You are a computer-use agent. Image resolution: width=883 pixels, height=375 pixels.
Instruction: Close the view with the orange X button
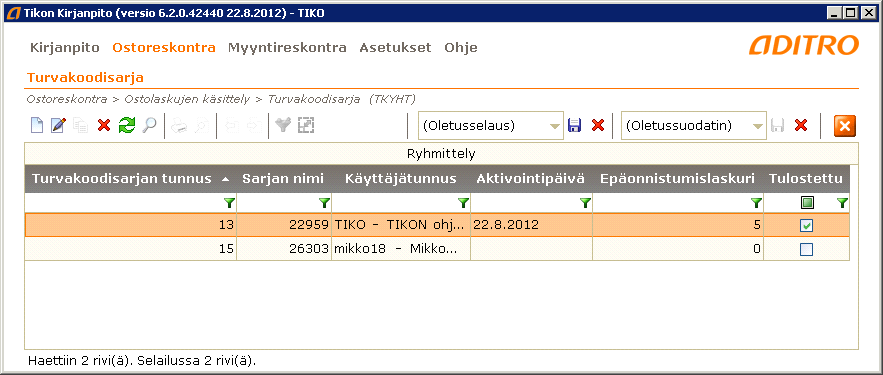click(x=845, y=126)
